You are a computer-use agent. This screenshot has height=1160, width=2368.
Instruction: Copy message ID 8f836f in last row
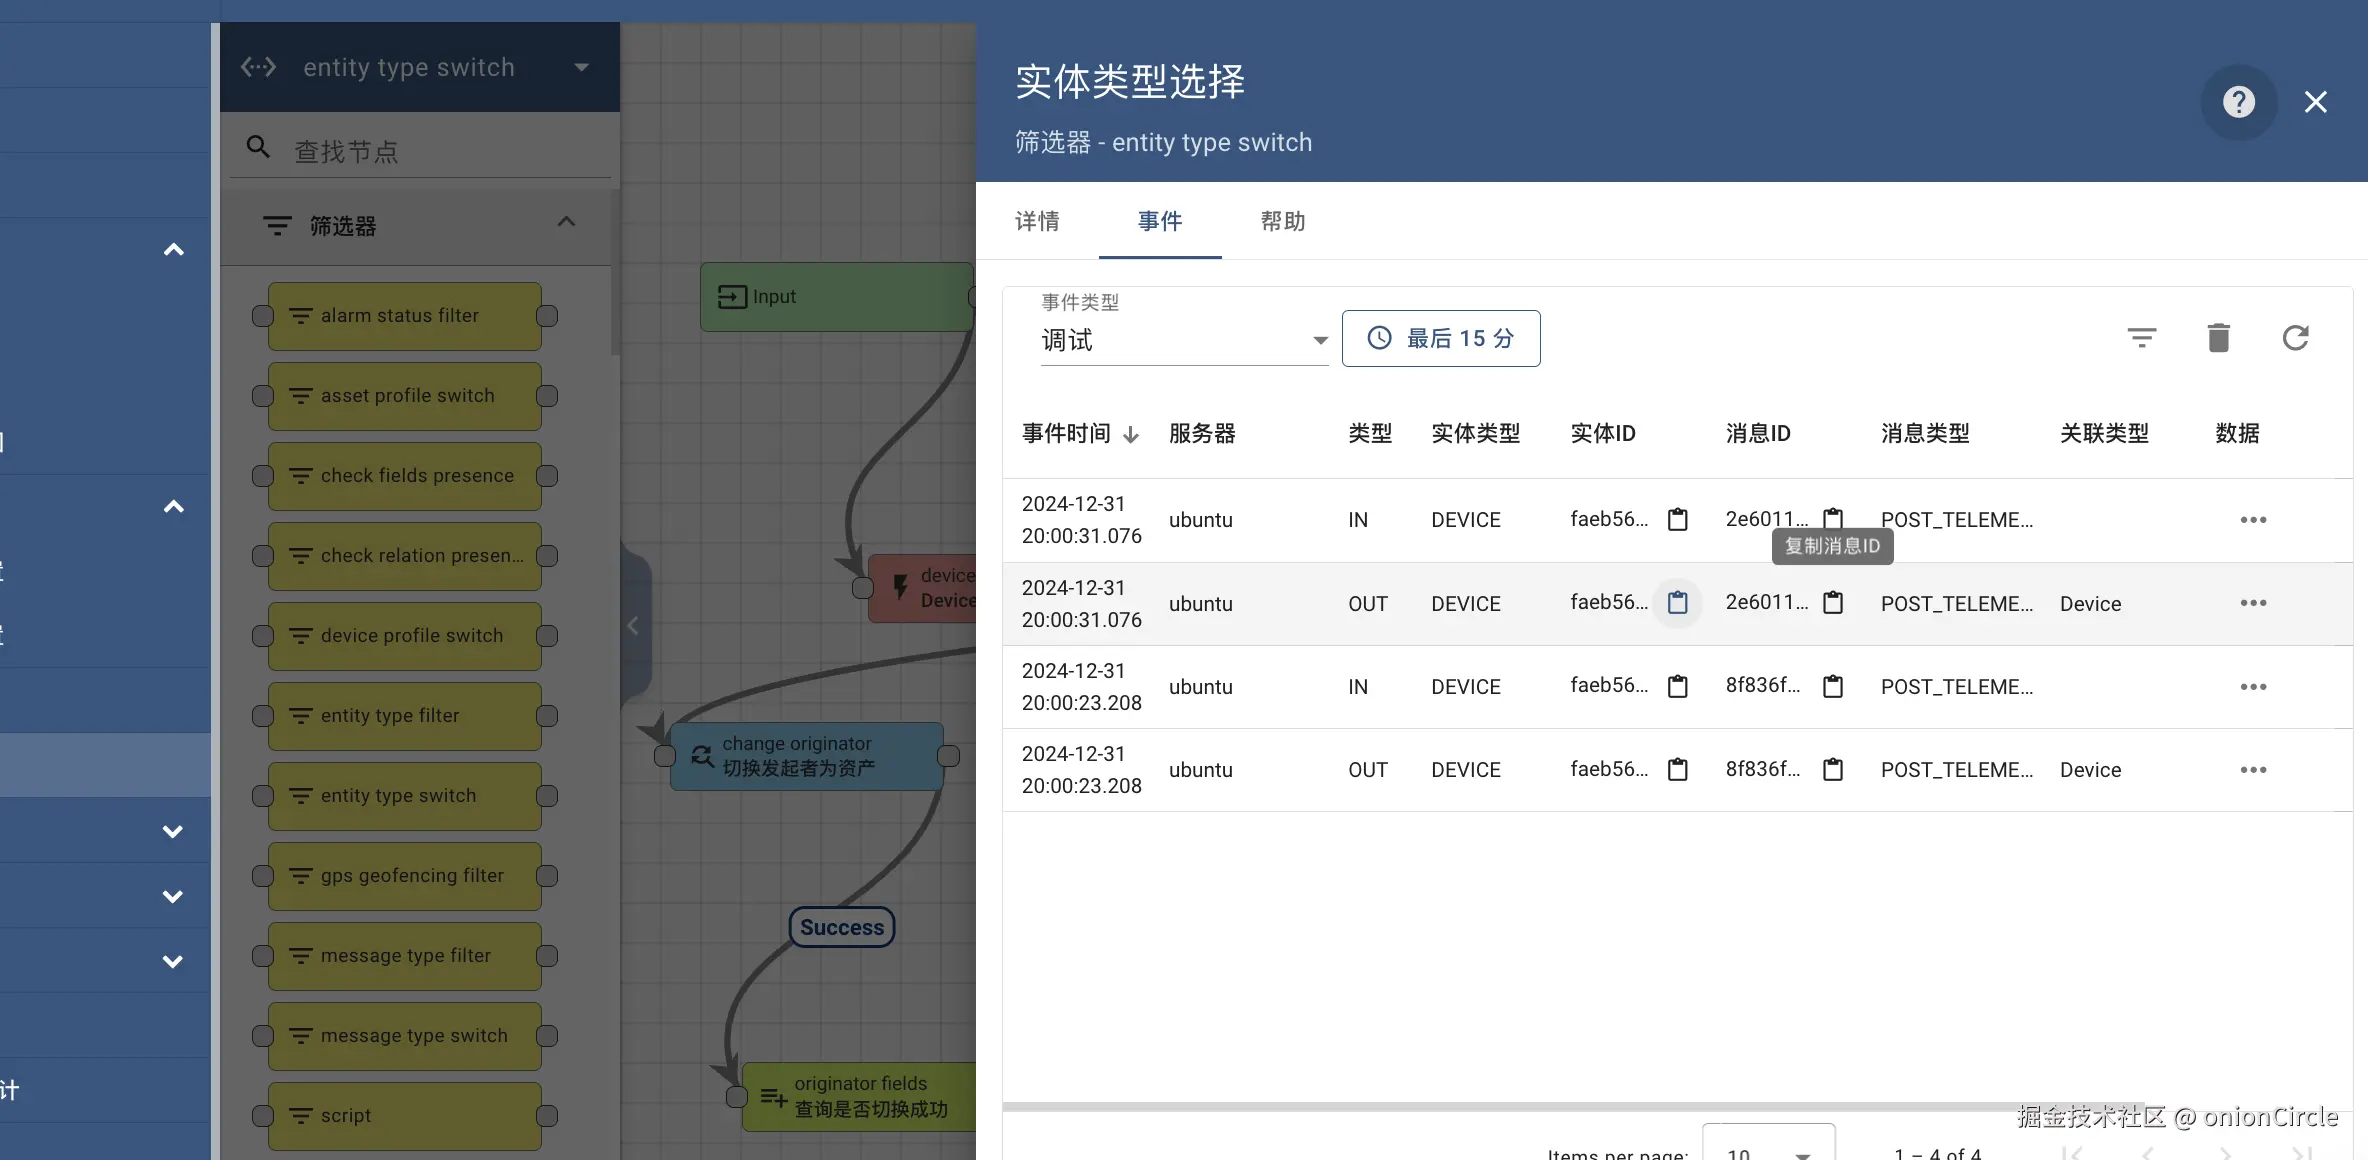[x=1832, y=770]
